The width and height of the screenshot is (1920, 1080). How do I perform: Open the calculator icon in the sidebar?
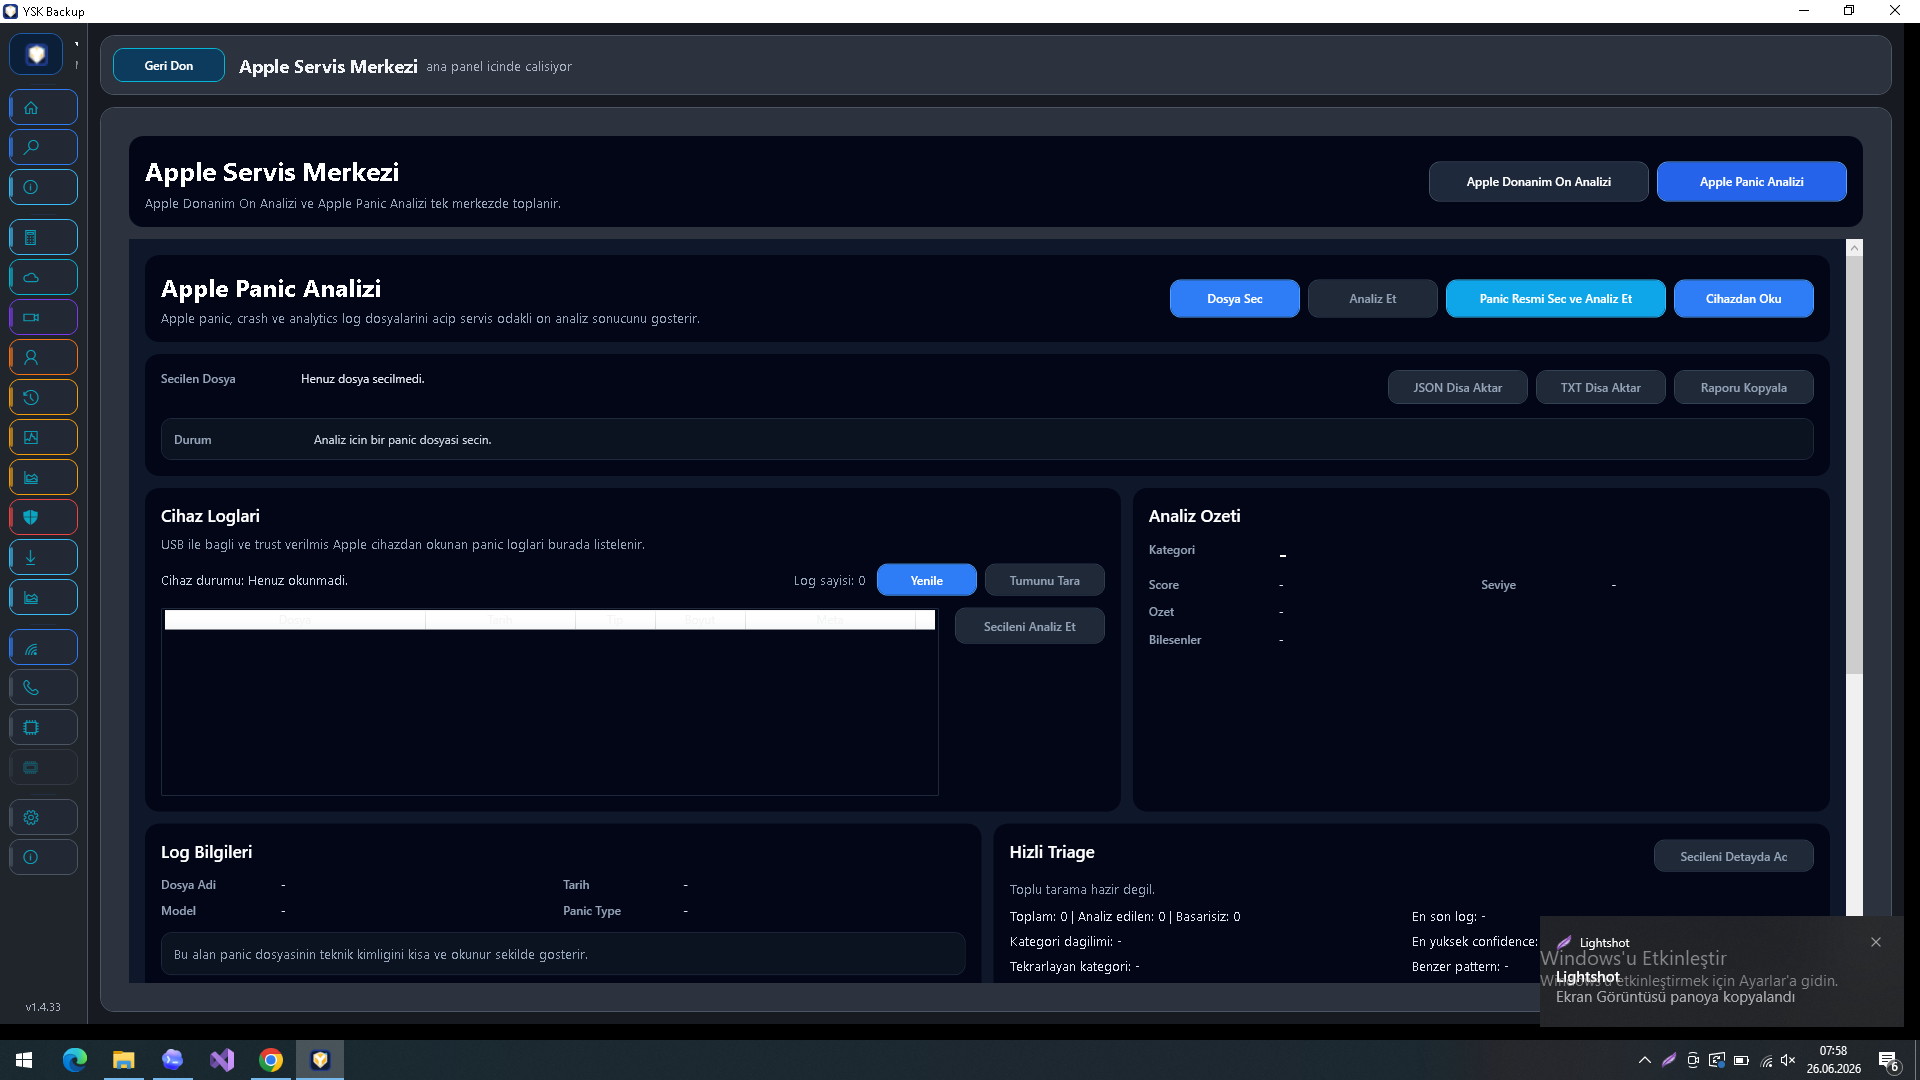43,237
